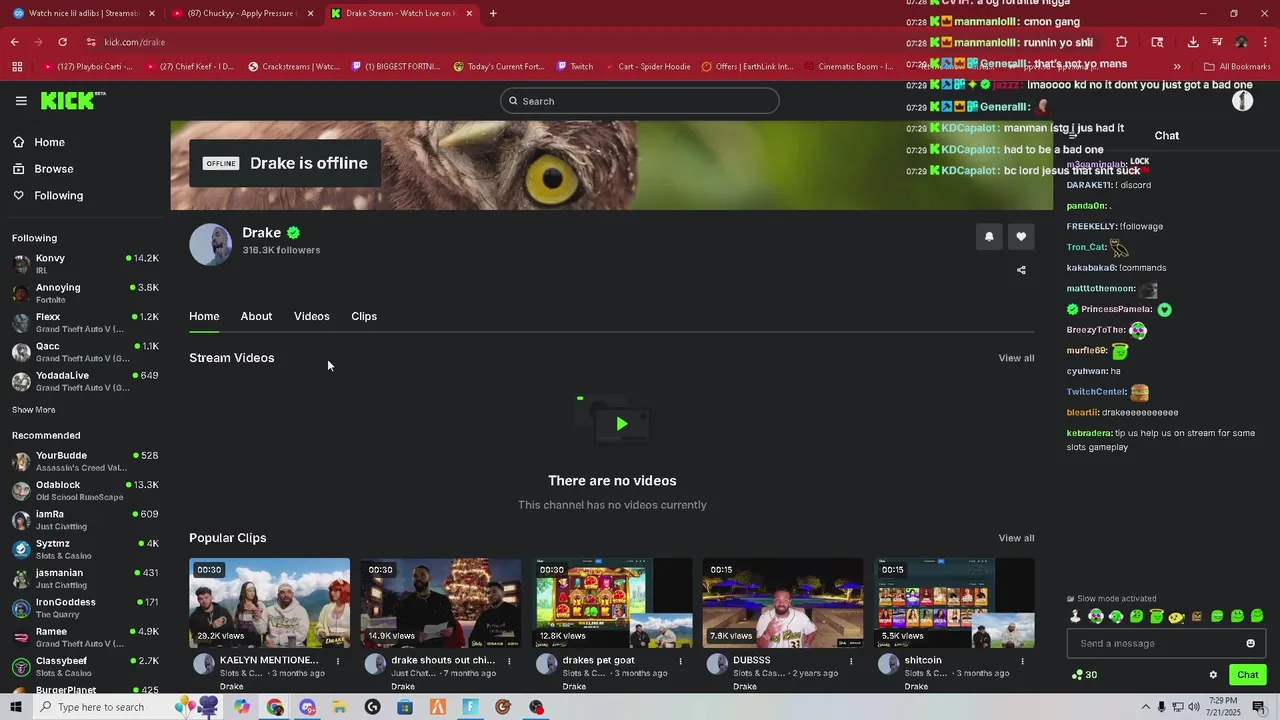
Task: Open Konvy's channel in Following list
Action: tap(85, 264)
